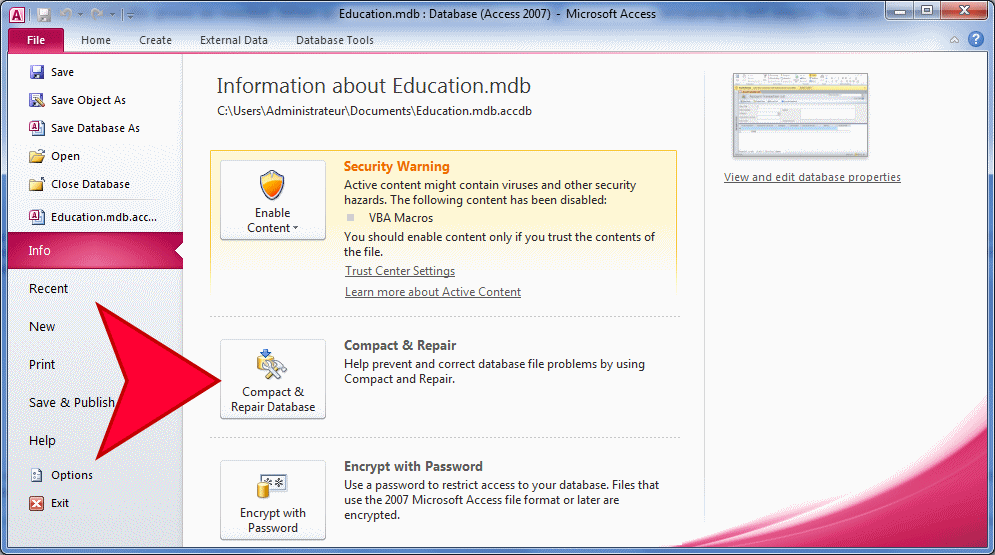Open the External Data tab

234,40
